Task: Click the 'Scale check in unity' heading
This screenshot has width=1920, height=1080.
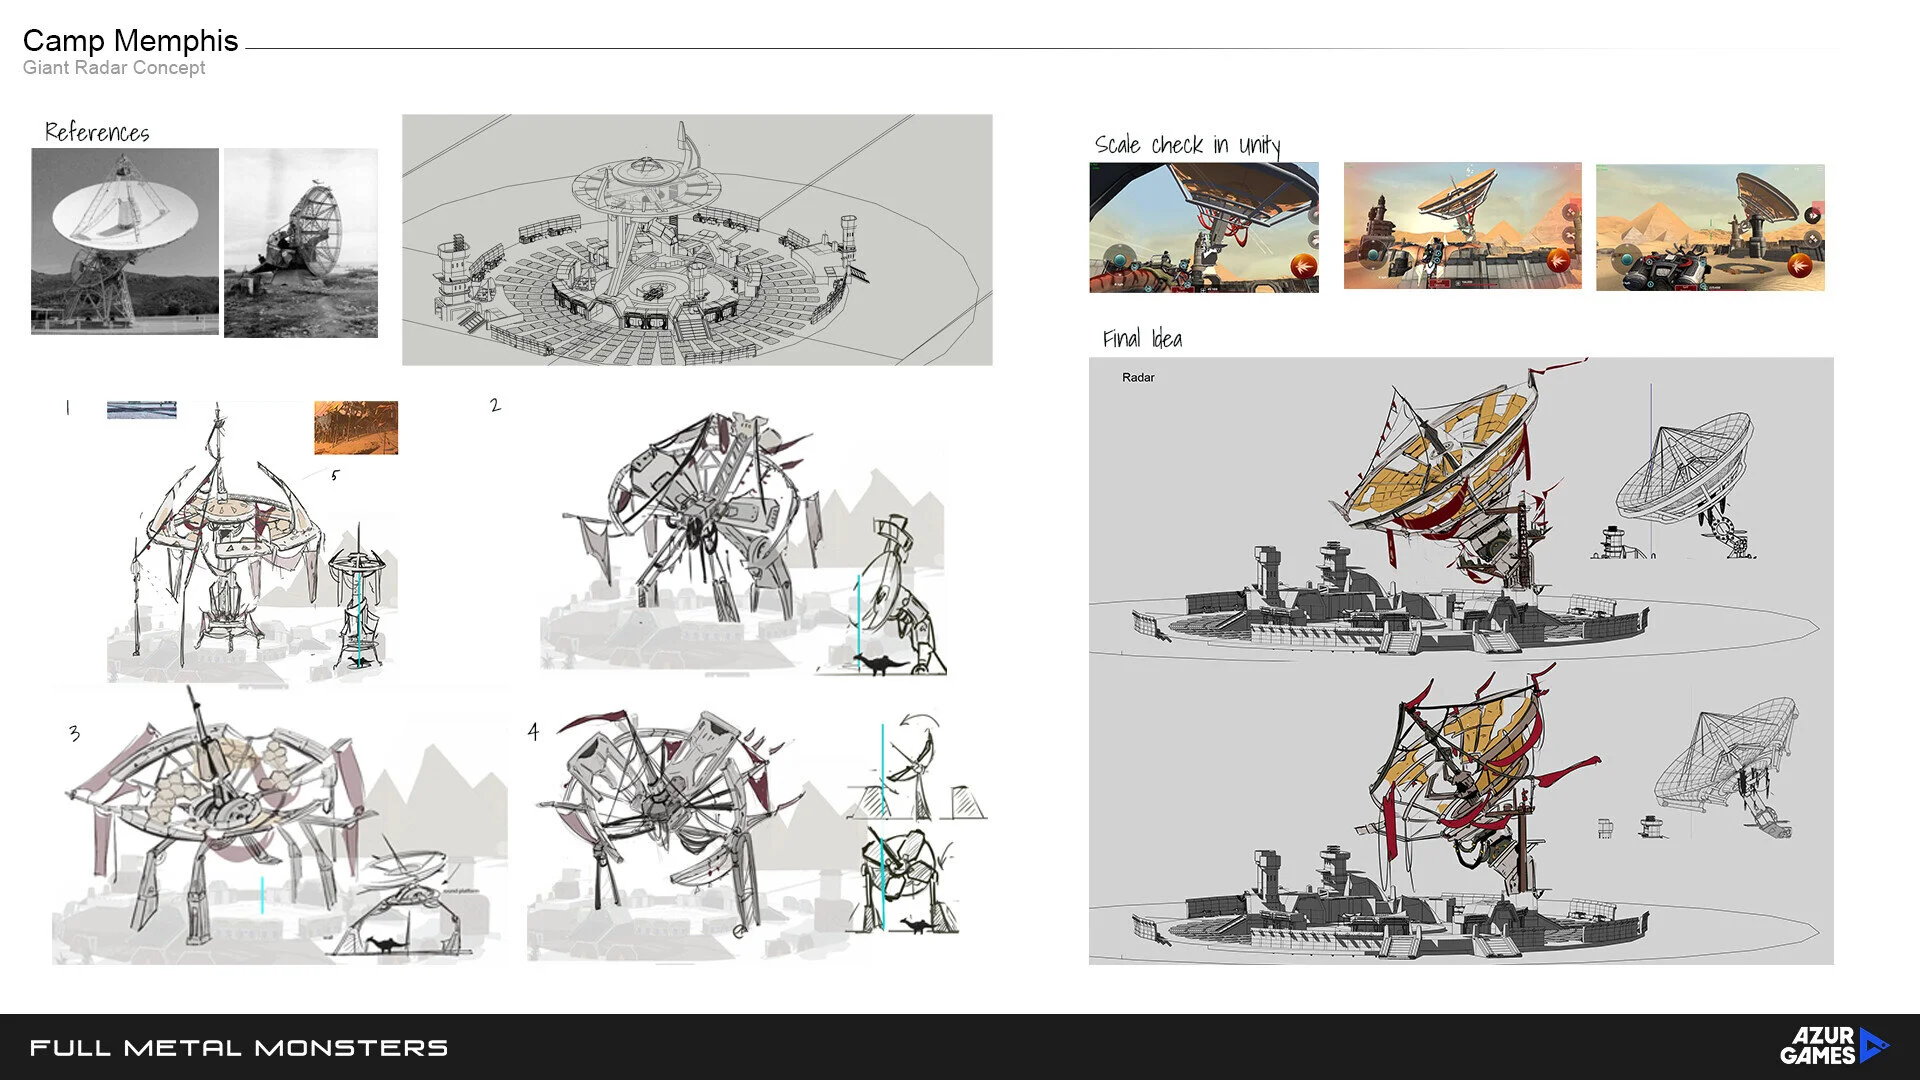Action: (1187, 145)
